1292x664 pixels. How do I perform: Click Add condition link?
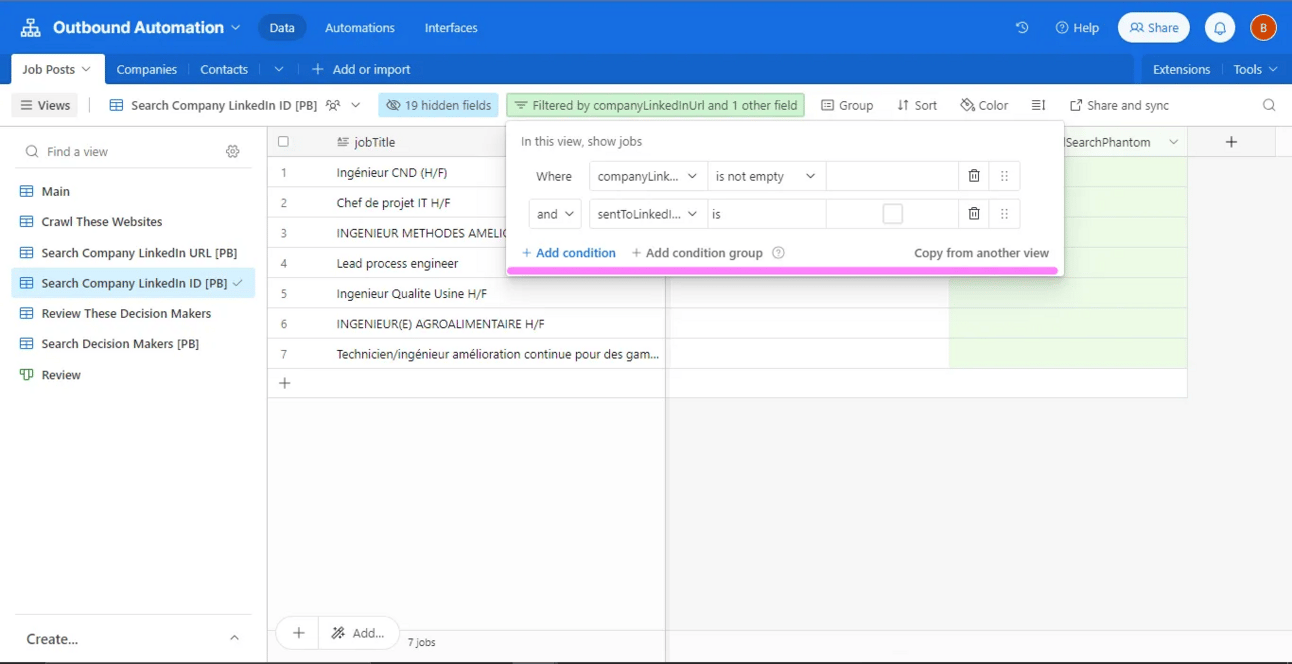(569, 253)
